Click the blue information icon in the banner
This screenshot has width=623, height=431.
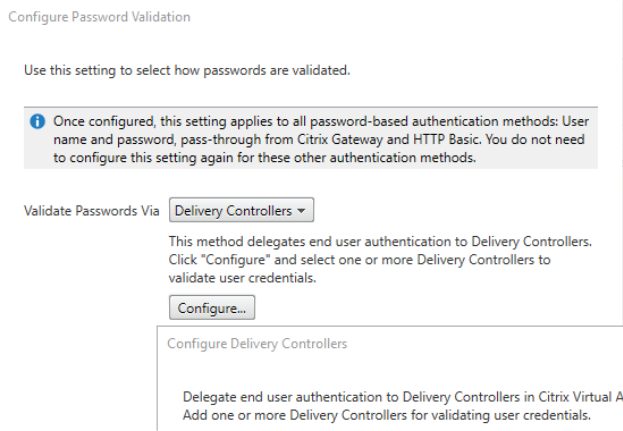37,122
